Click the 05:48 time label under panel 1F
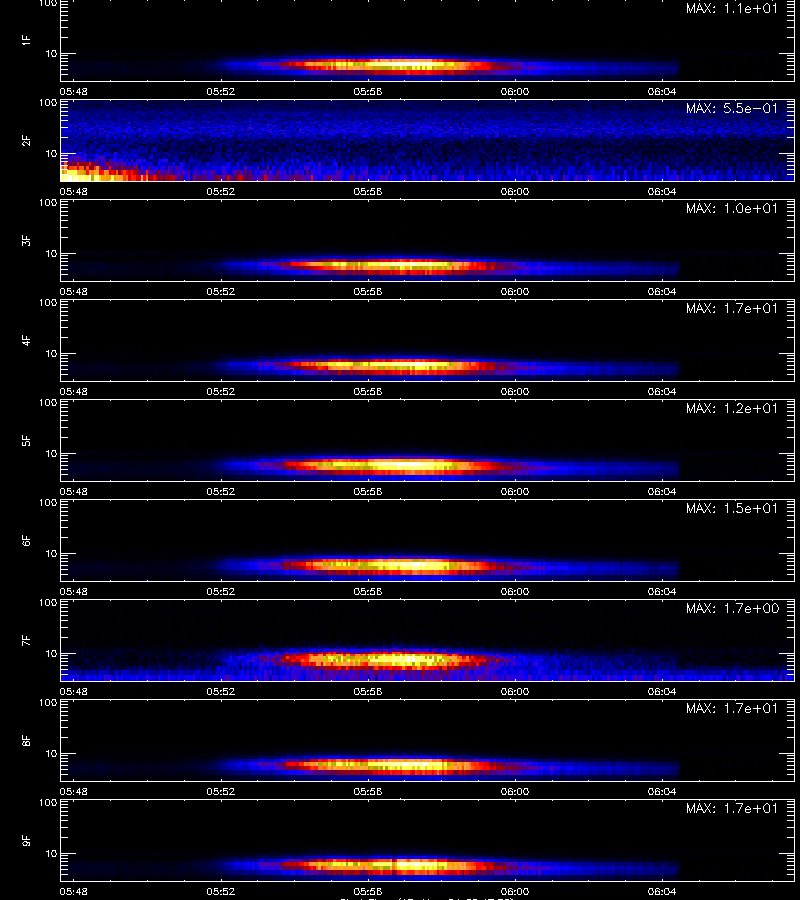This screenshot has height=900, width=800. tap(73, 91)
